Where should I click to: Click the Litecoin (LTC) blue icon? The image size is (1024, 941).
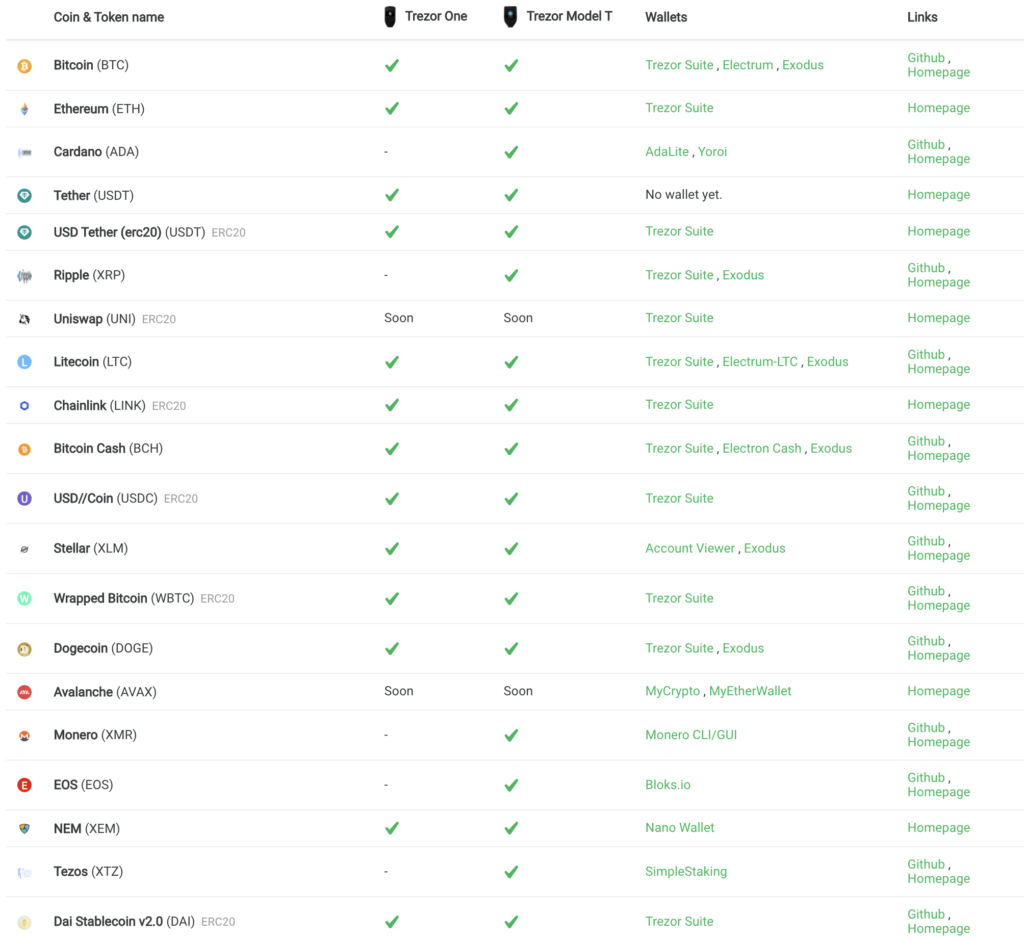coord(24,362)
